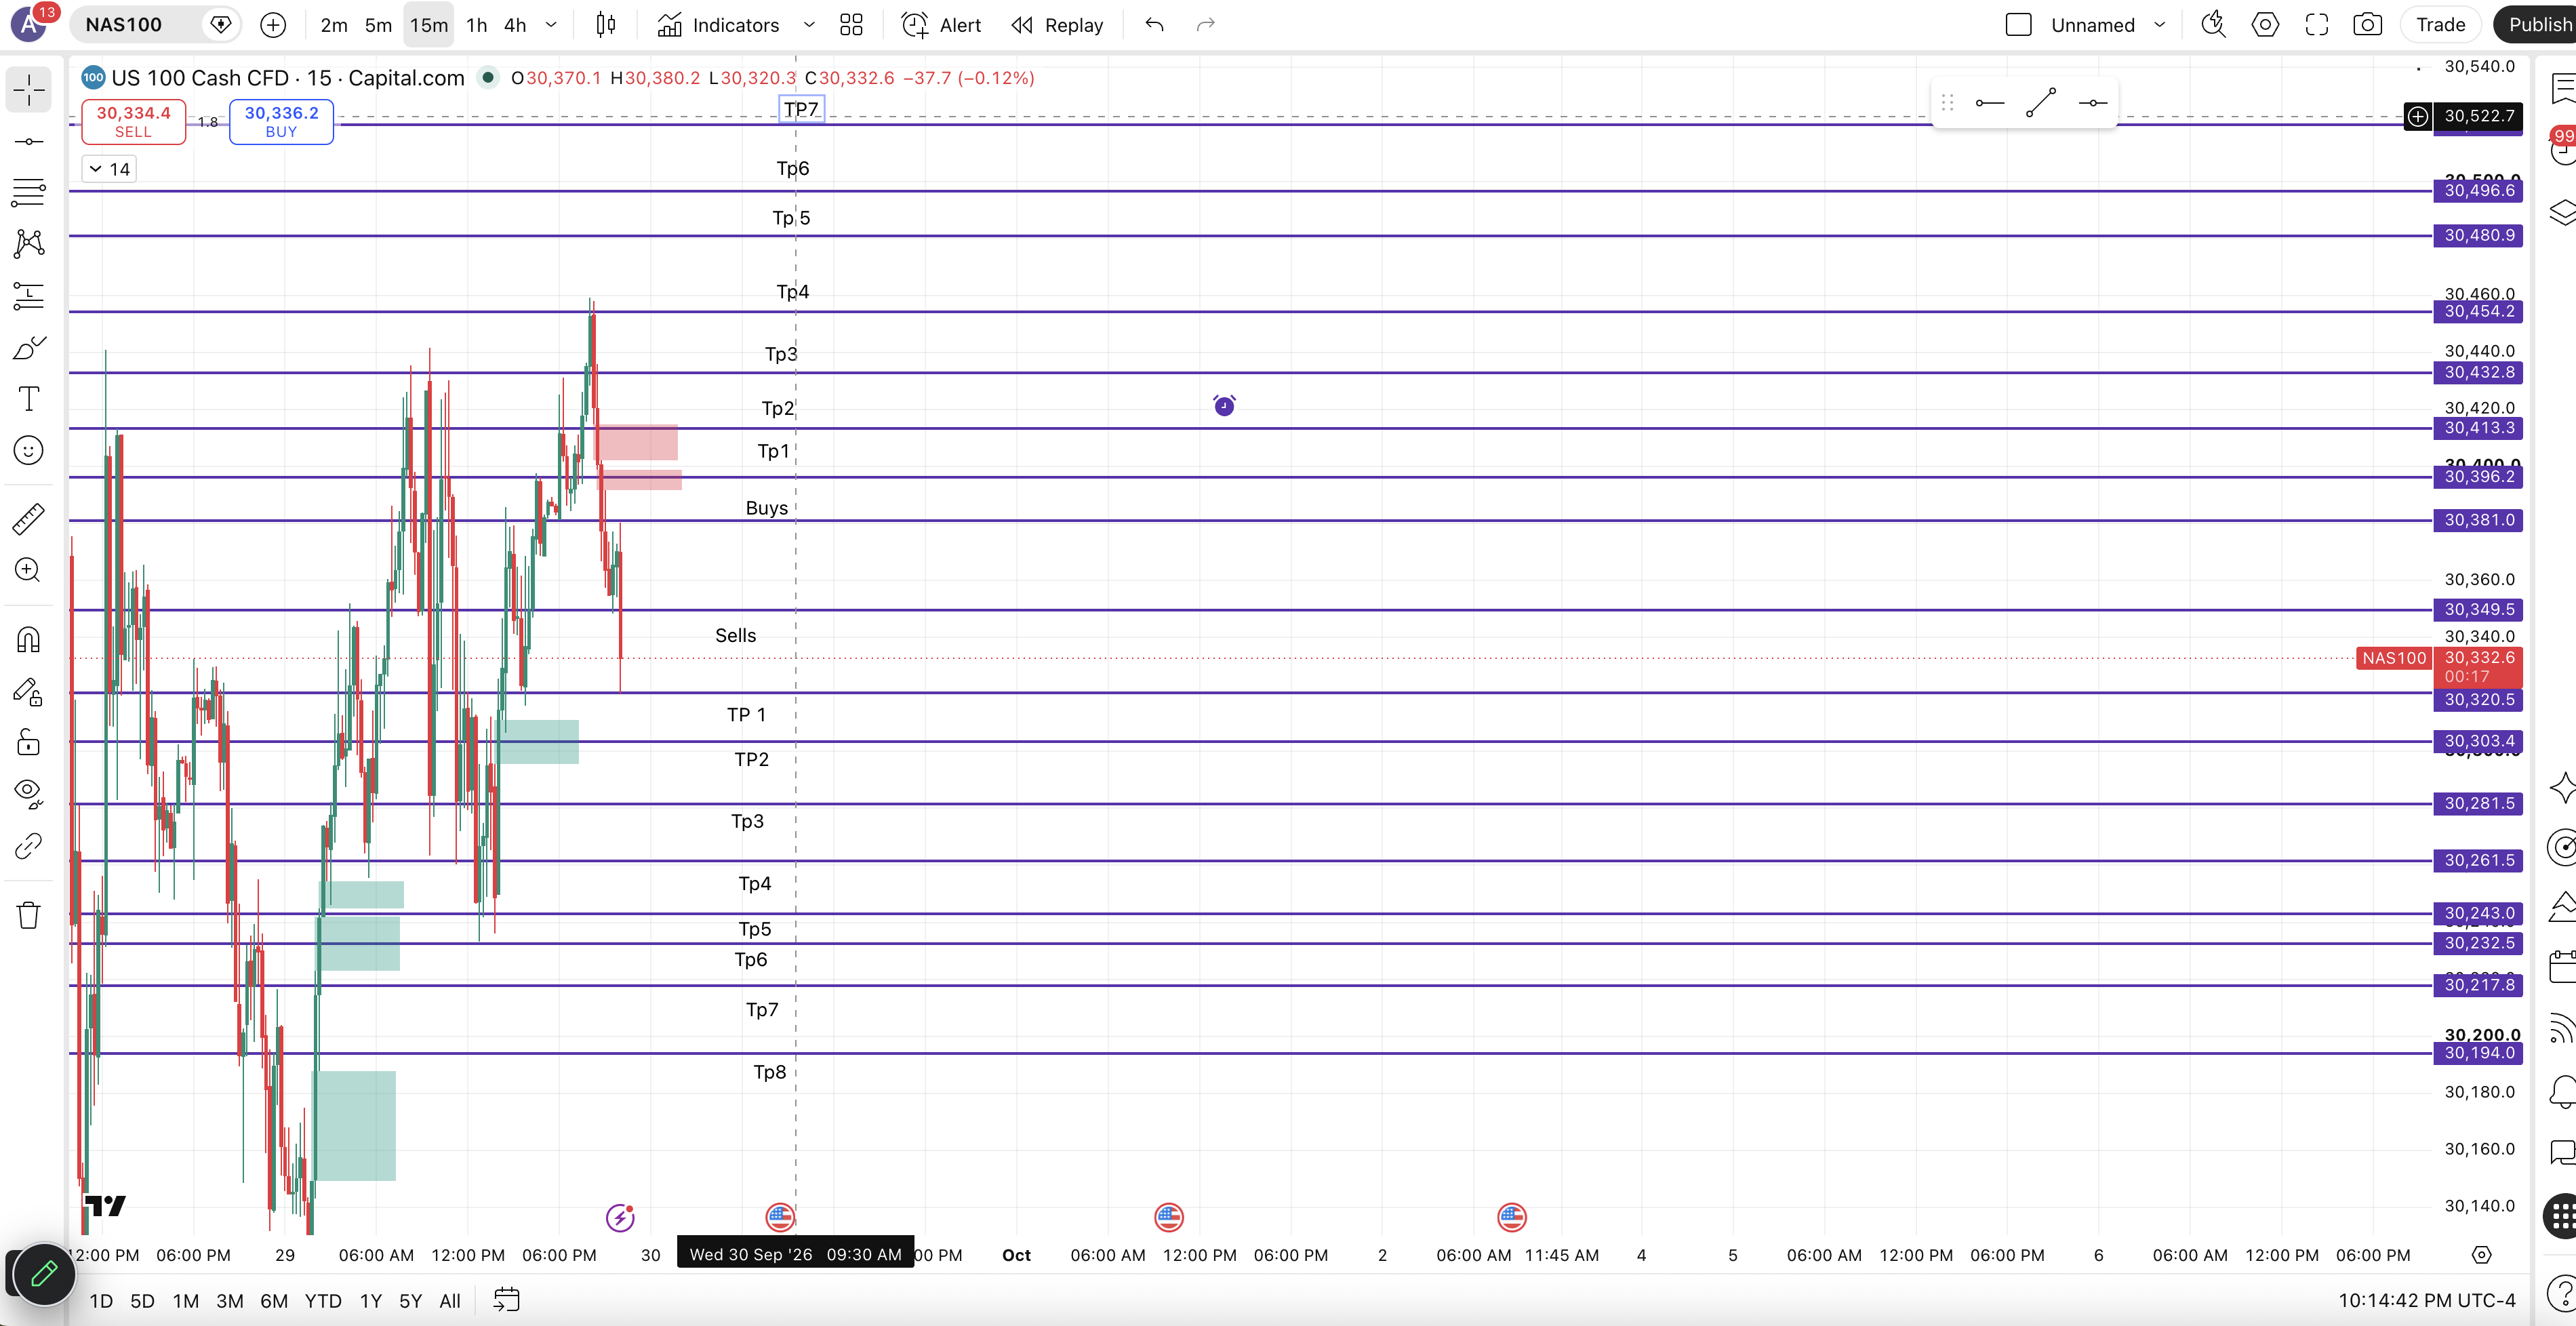
Task: Select the Text annotation tool
Action: [x=29, y=399]
